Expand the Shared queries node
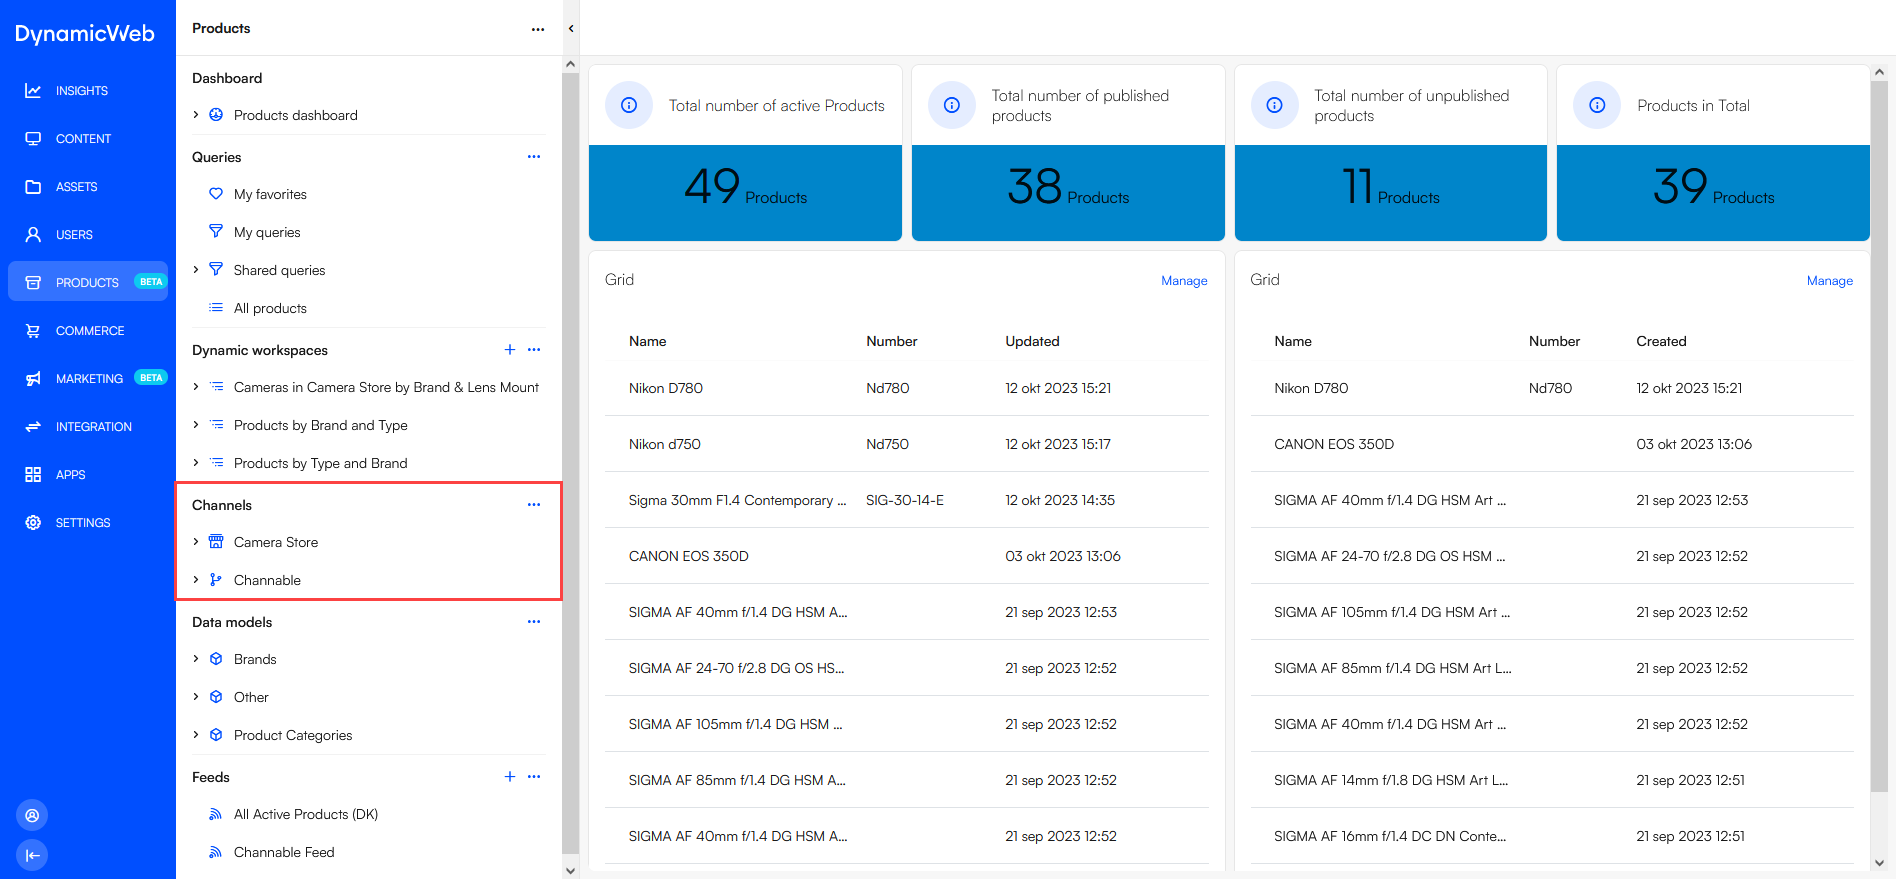 (x=196, y=270)
